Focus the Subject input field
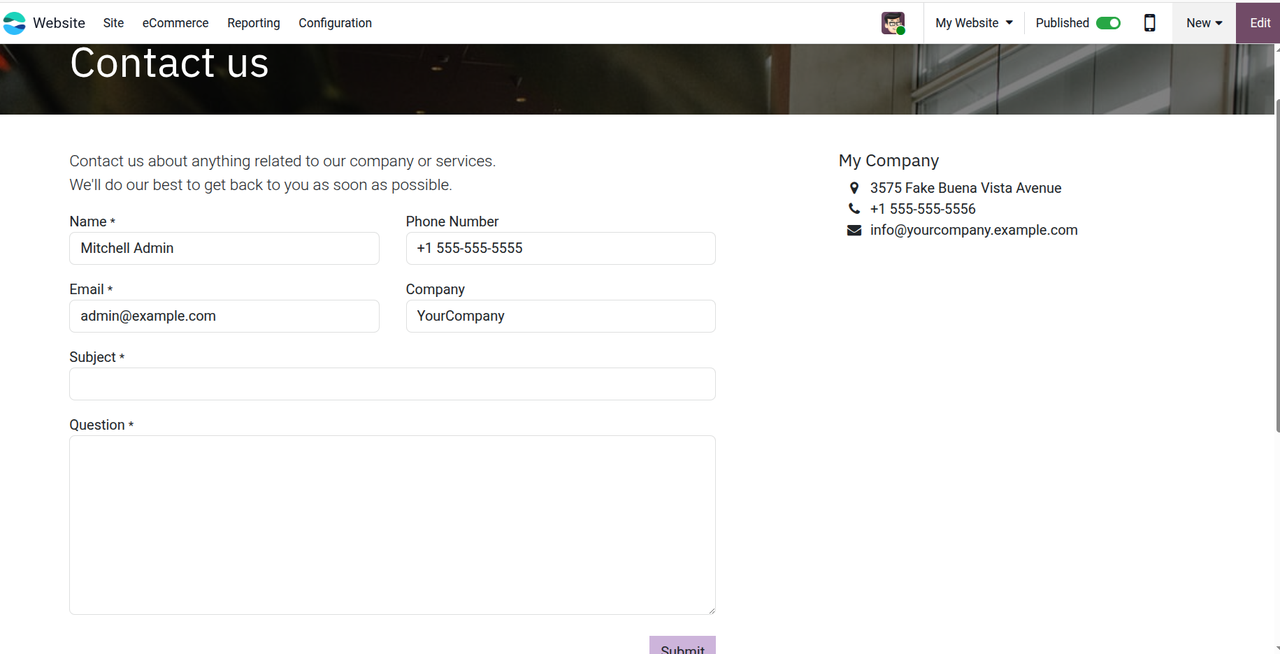 392,384
